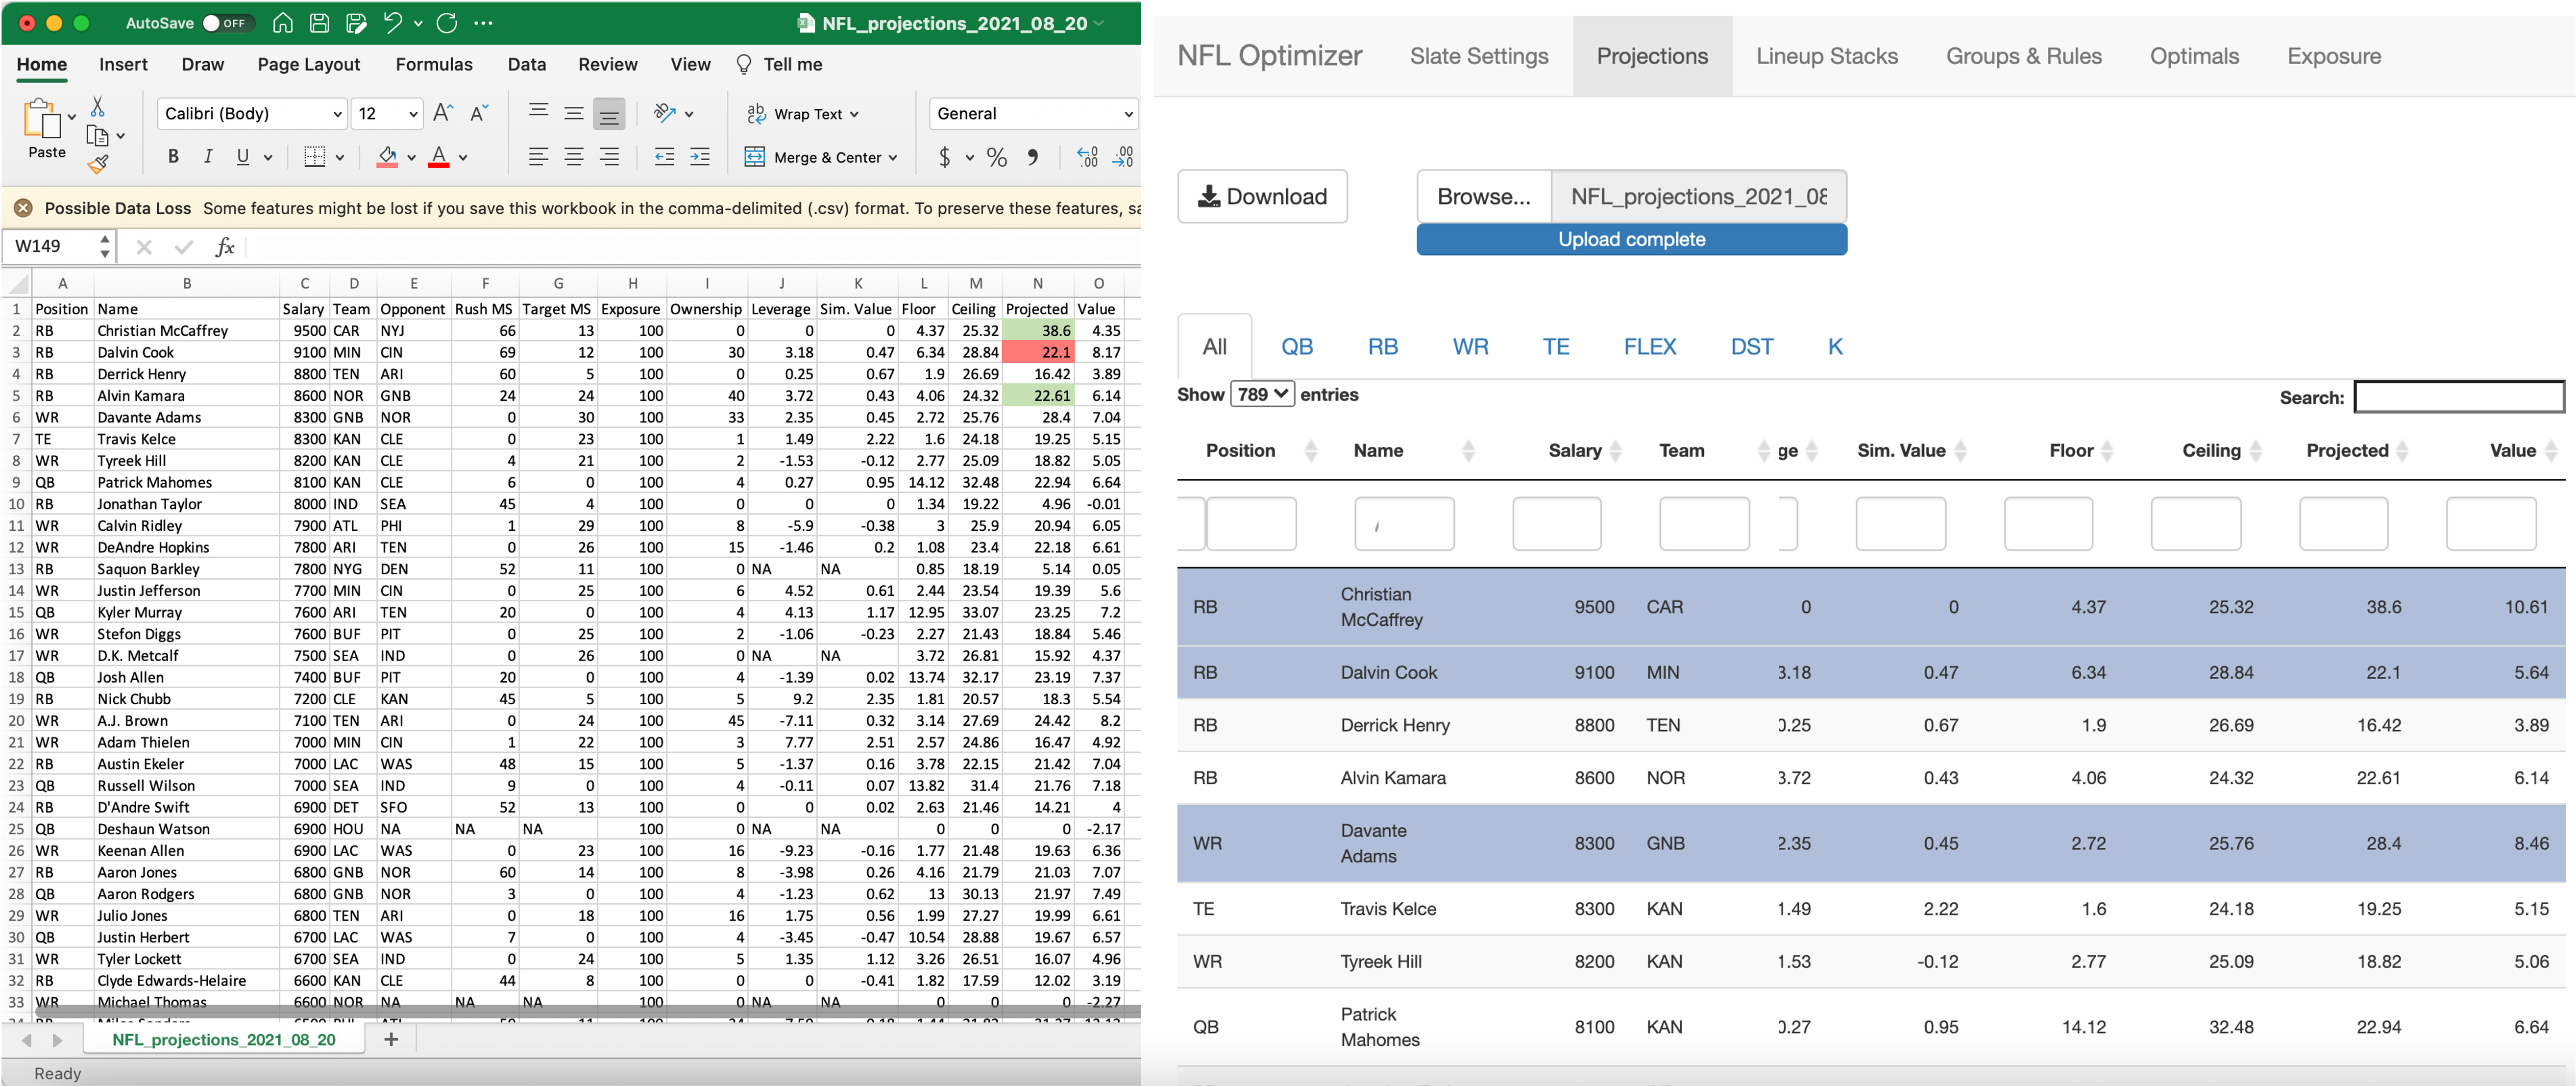The width and height of the screenshot is (2576, 1087).
Task: Add a new sheet with plus button
Action: (x=391, y=1040)
